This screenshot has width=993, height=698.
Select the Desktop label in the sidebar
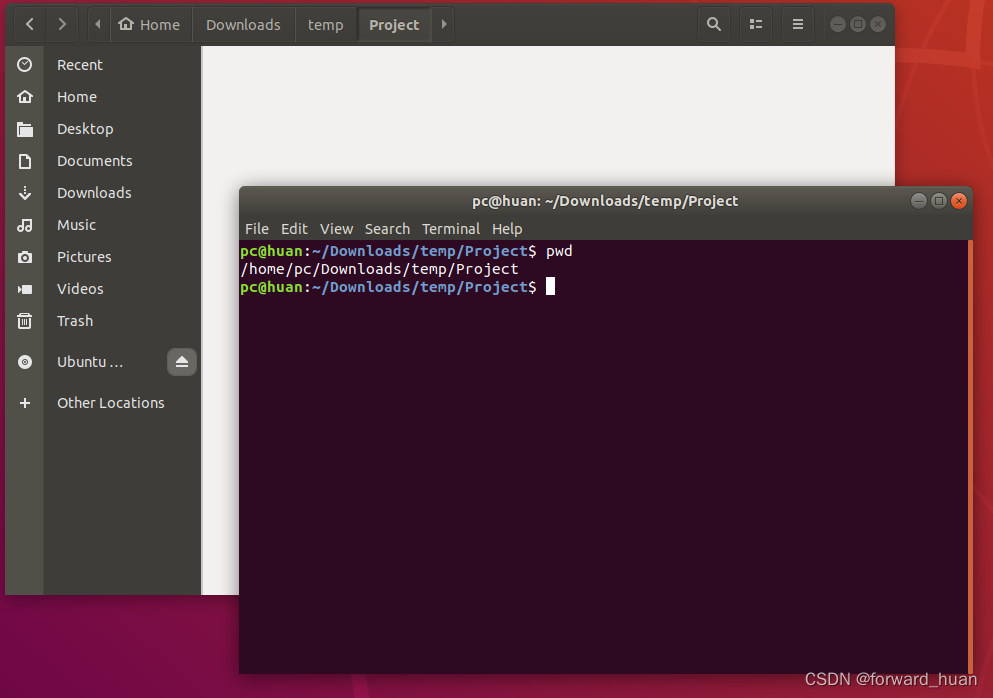[x=85, y=129]
